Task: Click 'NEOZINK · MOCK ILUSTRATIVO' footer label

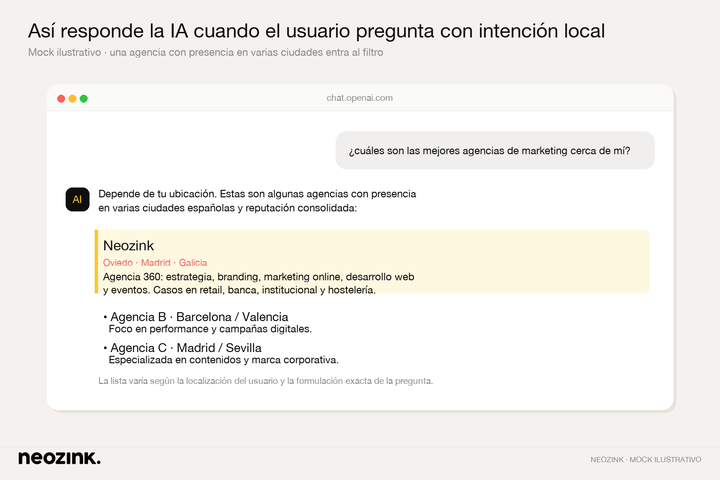Action: click(646, 459)
